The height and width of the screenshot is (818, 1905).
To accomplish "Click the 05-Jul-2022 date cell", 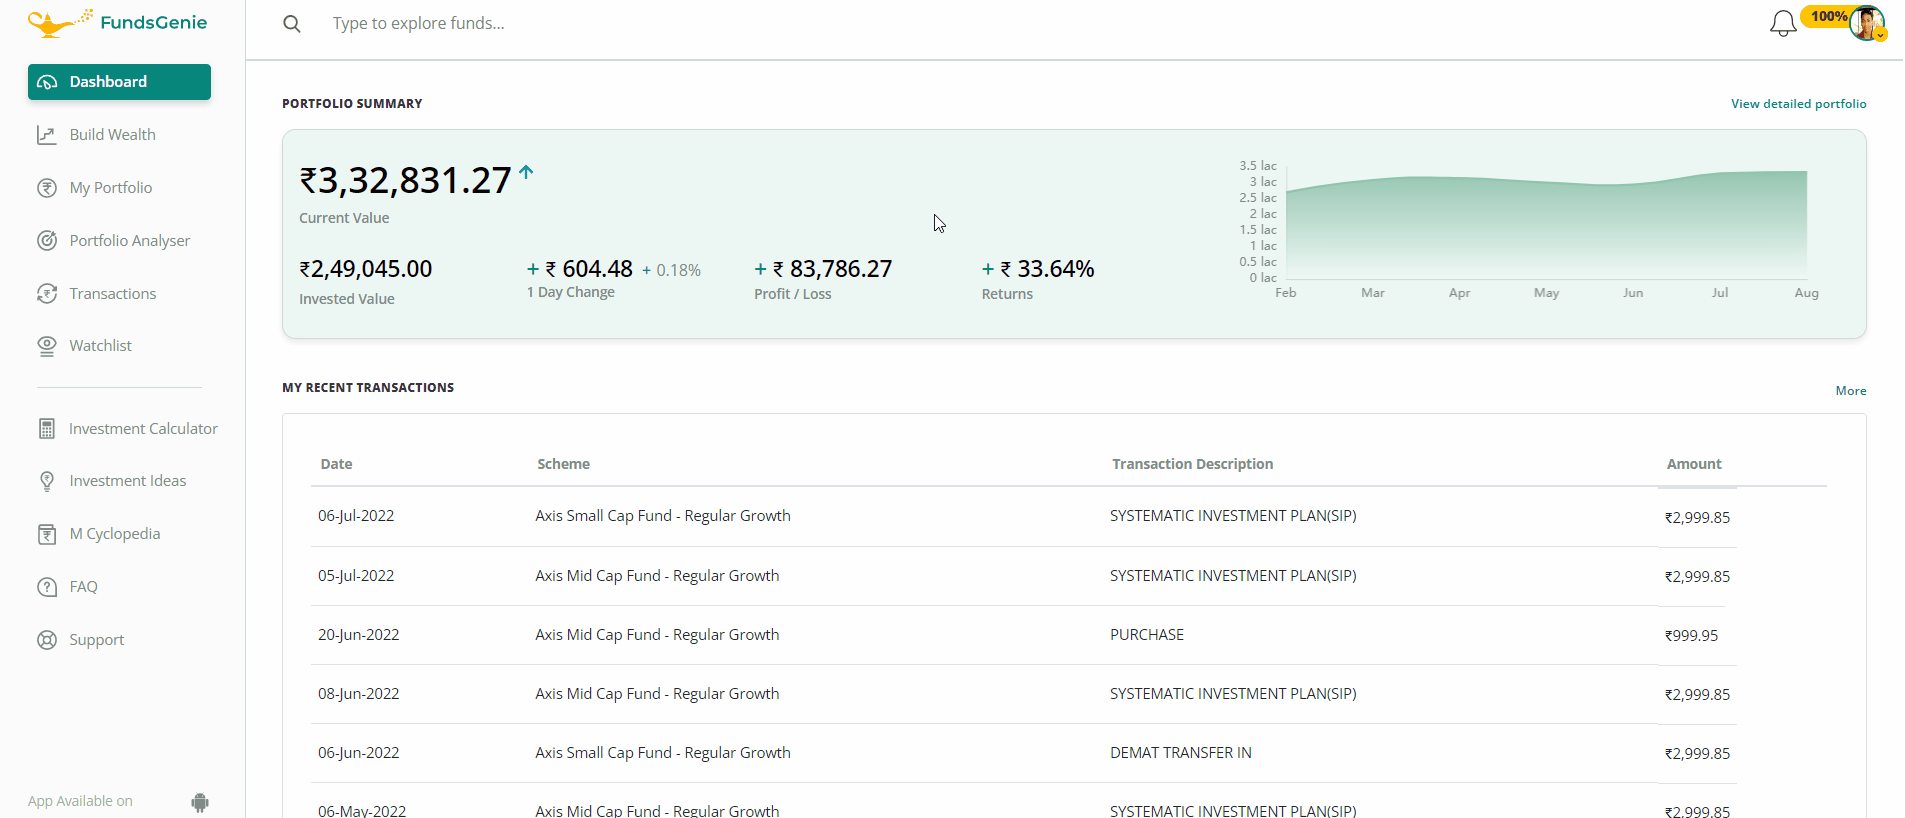I will click(x=356, y=576).
